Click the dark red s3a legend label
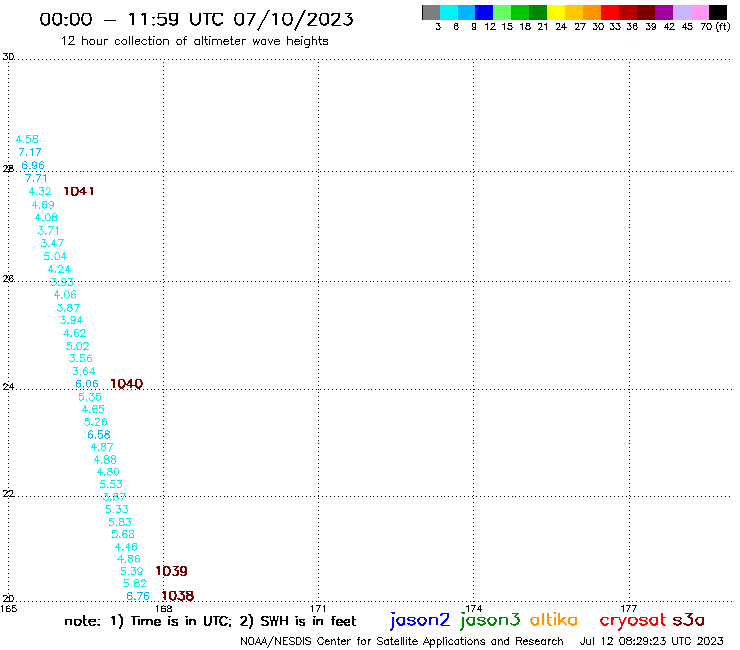Screen dimensions: 740x650 click(689, 620)
